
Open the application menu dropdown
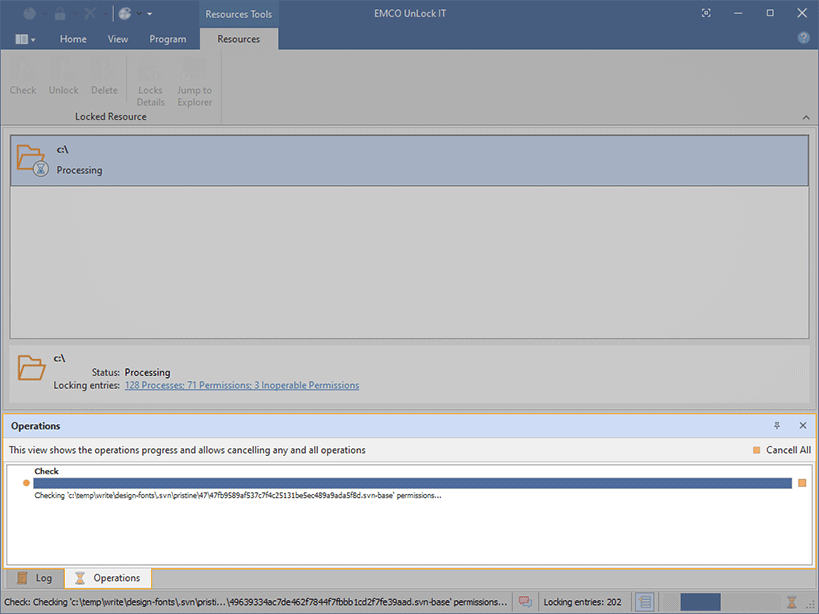(x=26, y=39)
